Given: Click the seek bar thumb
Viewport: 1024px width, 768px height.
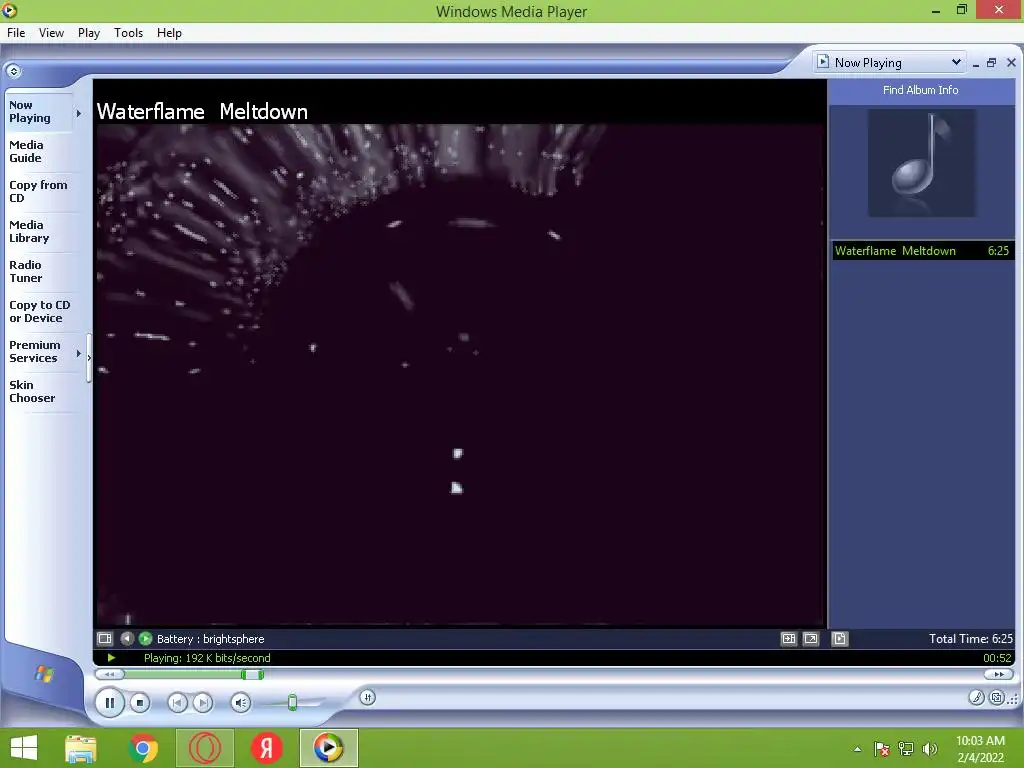Looking at the screenshot, I should click(252, 675).
